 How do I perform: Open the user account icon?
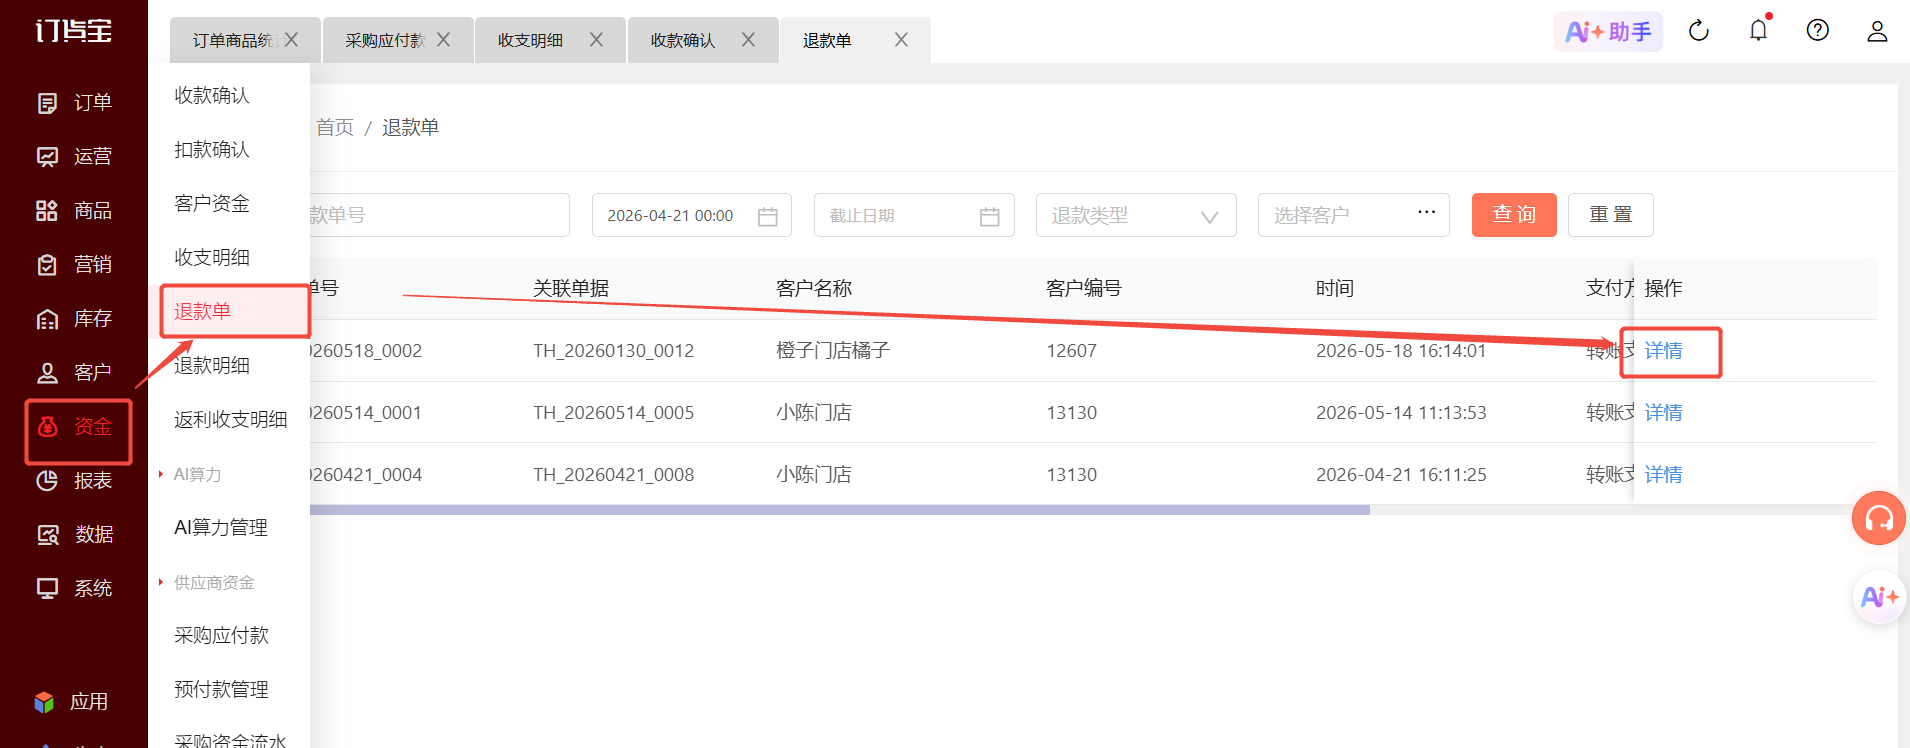(x=1877, y=31)
